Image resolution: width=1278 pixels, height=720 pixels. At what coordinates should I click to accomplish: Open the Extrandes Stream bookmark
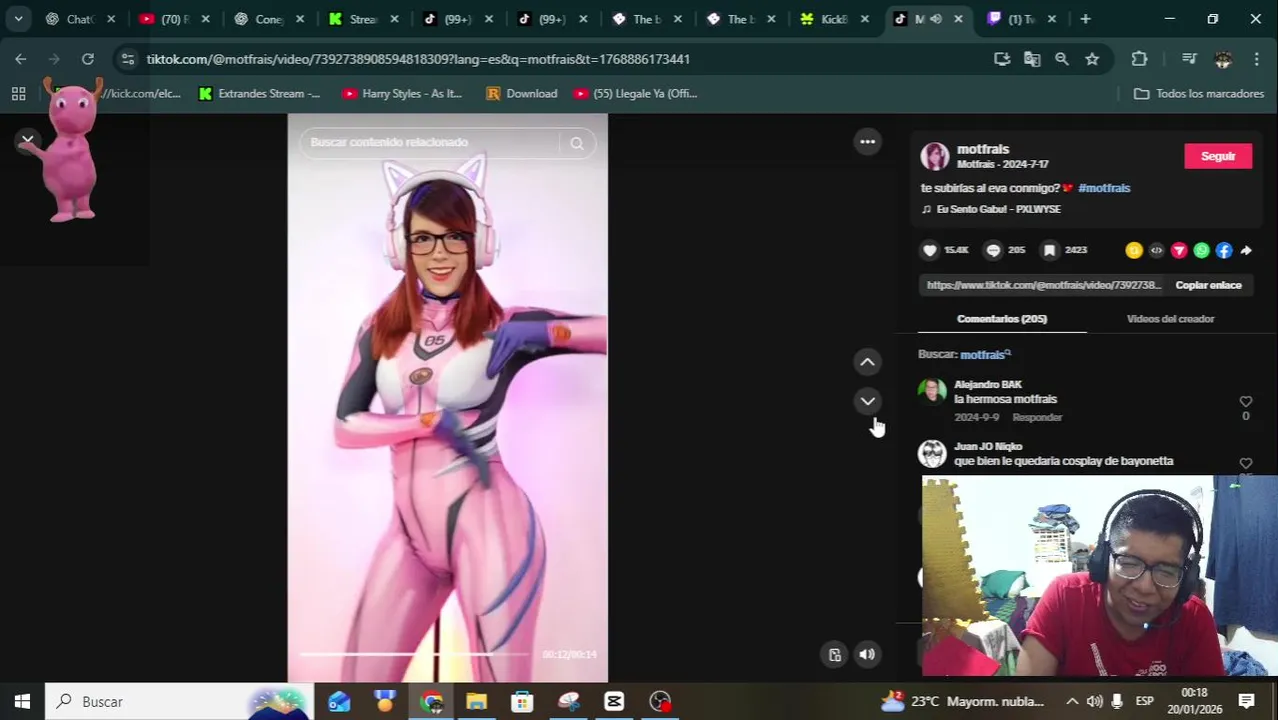click(259, 94)
